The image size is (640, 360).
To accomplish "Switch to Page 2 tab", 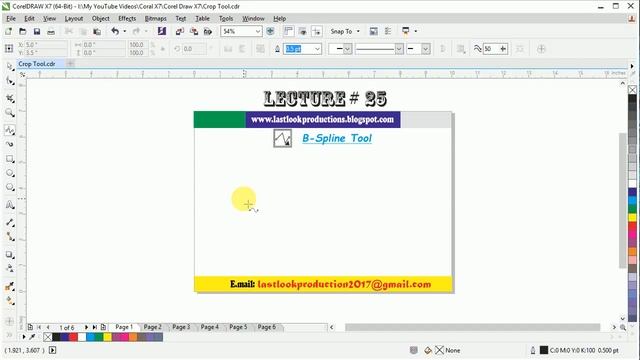I will [x=153, y=327].
